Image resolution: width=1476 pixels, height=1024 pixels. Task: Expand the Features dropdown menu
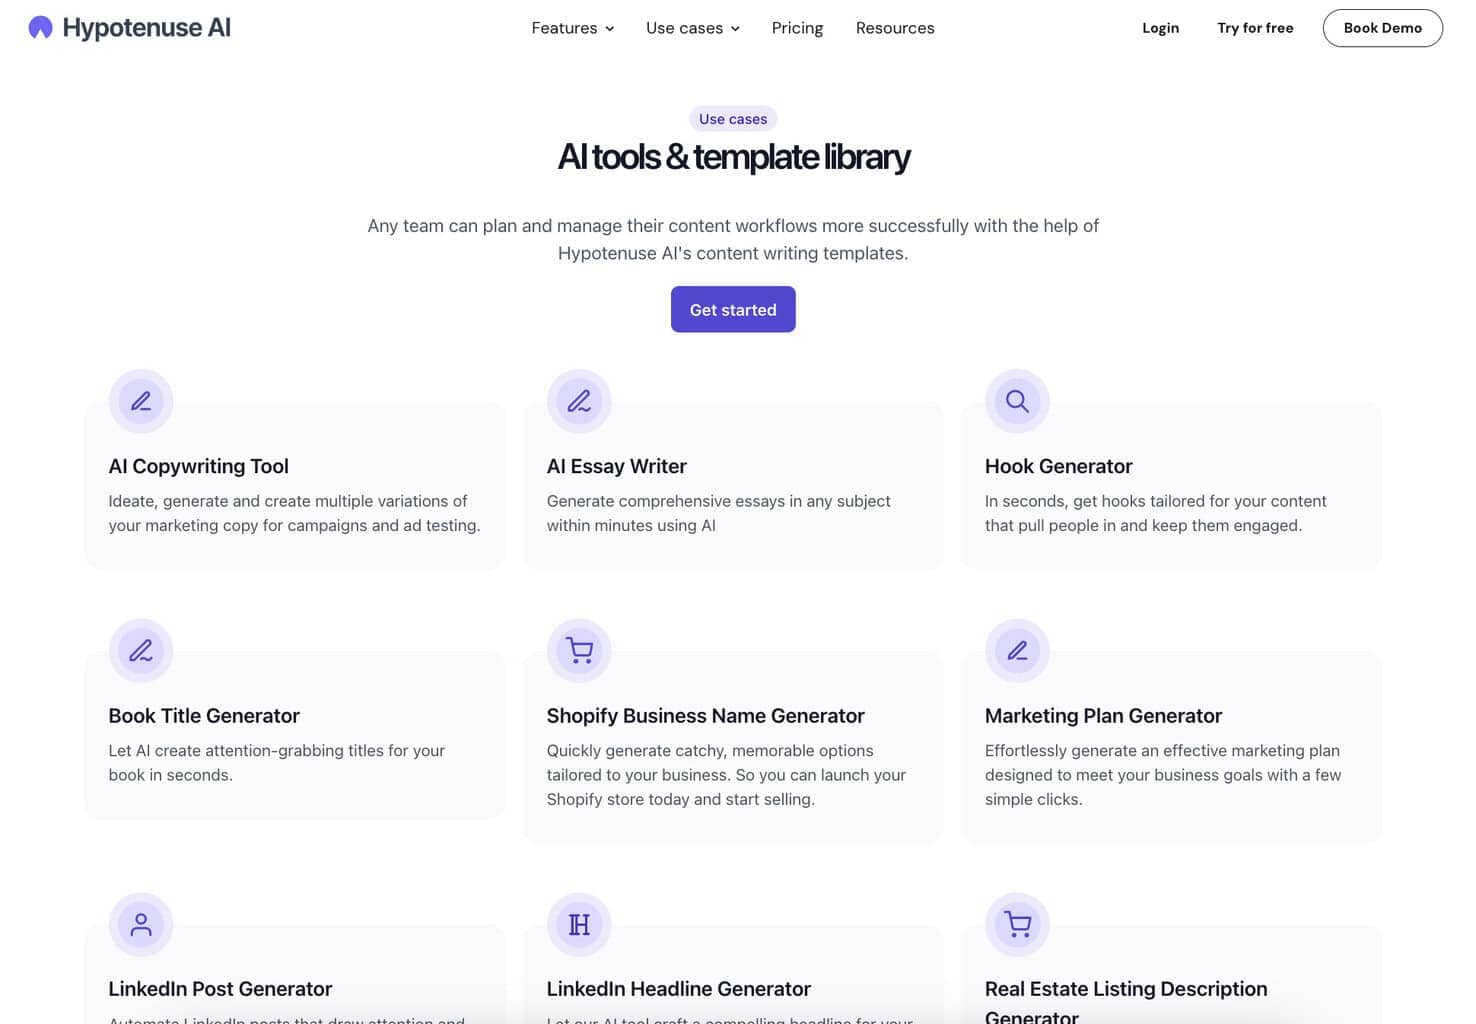573,28
